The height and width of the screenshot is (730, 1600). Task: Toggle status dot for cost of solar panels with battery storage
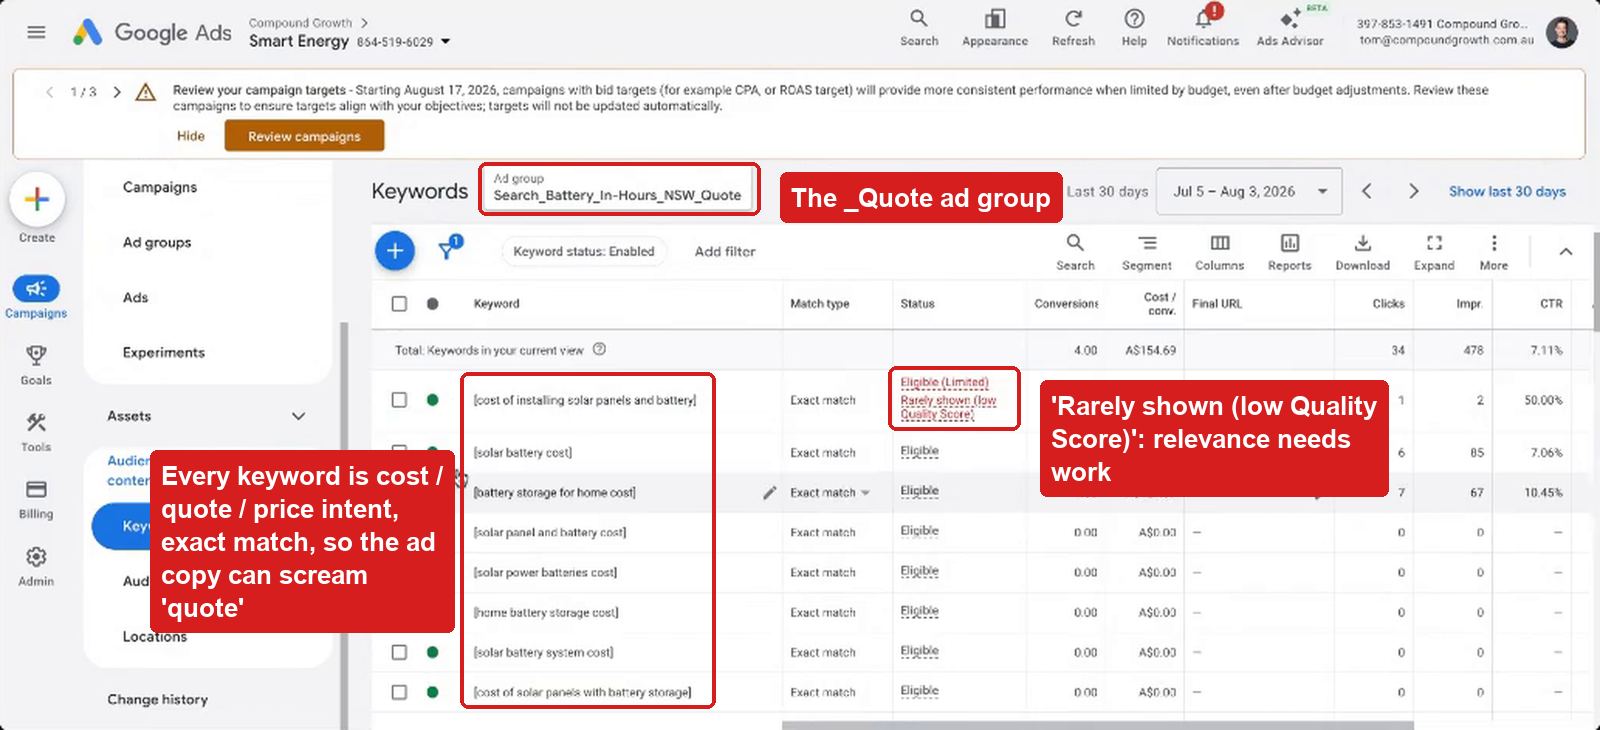point(432,692)
